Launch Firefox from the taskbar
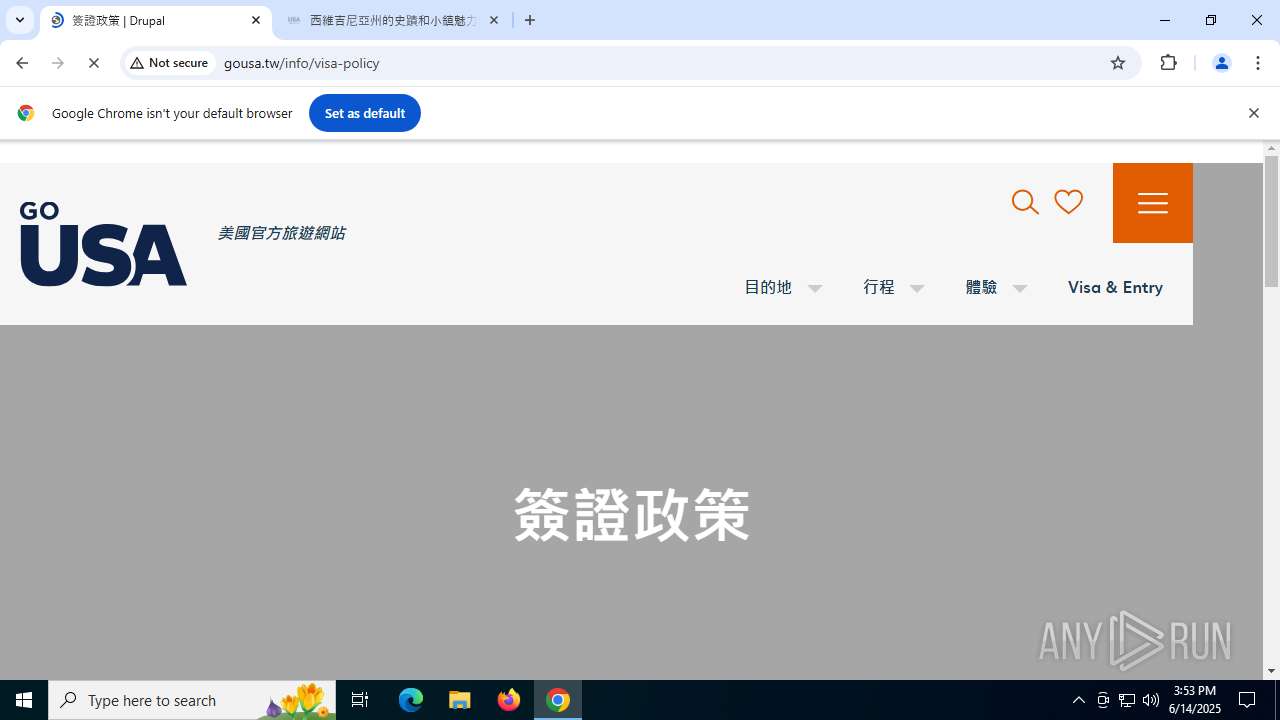 (x=509, y=700)
